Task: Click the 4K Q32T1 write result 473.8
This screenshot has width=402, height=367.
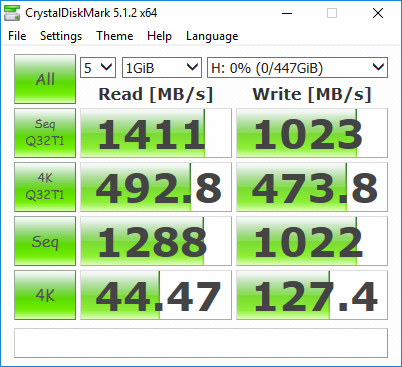Action: click(312, 187)
